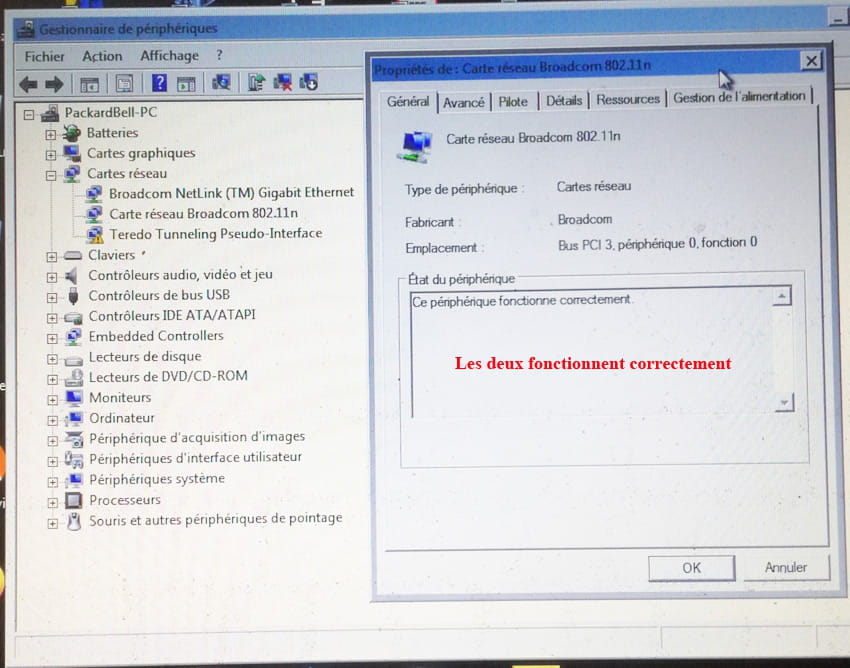Collapse the Cartes réseau category
The image size is (850, 668).
51,174
